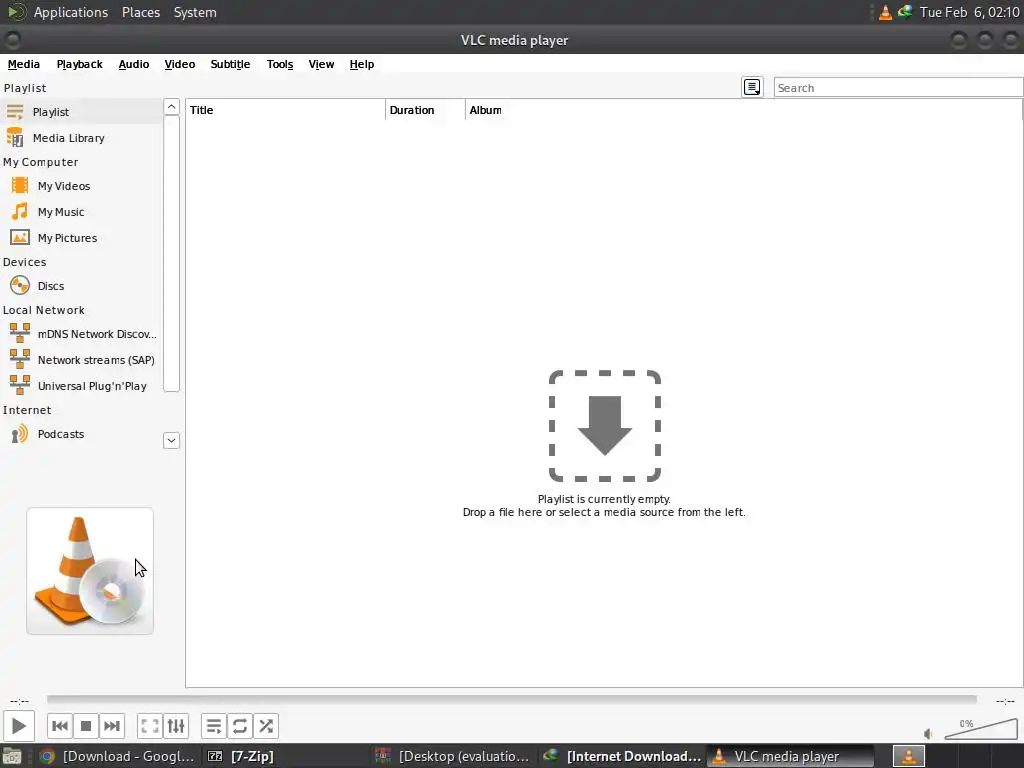Select Podcasts under Internet
Image resolution: width=1024 pixels, height=768 pixels.
click(81, 434)
